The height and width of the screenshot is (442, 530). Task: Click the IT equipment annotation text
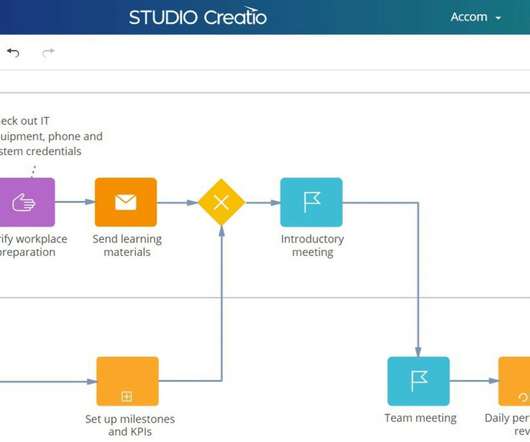pyautogui.click(x=51, y=136)
